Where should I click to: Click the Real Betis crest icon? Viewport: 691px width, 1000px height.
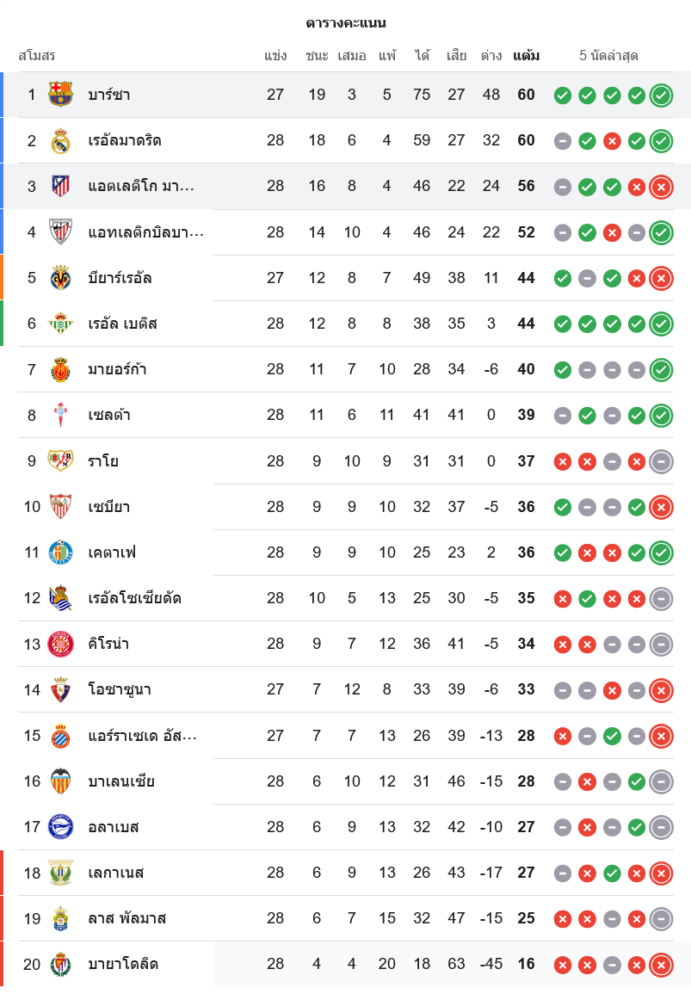[61, 324]
